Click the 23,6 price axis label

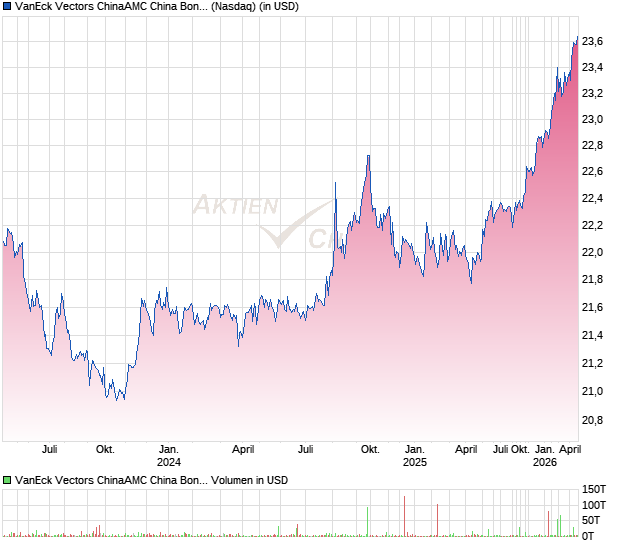592,41
